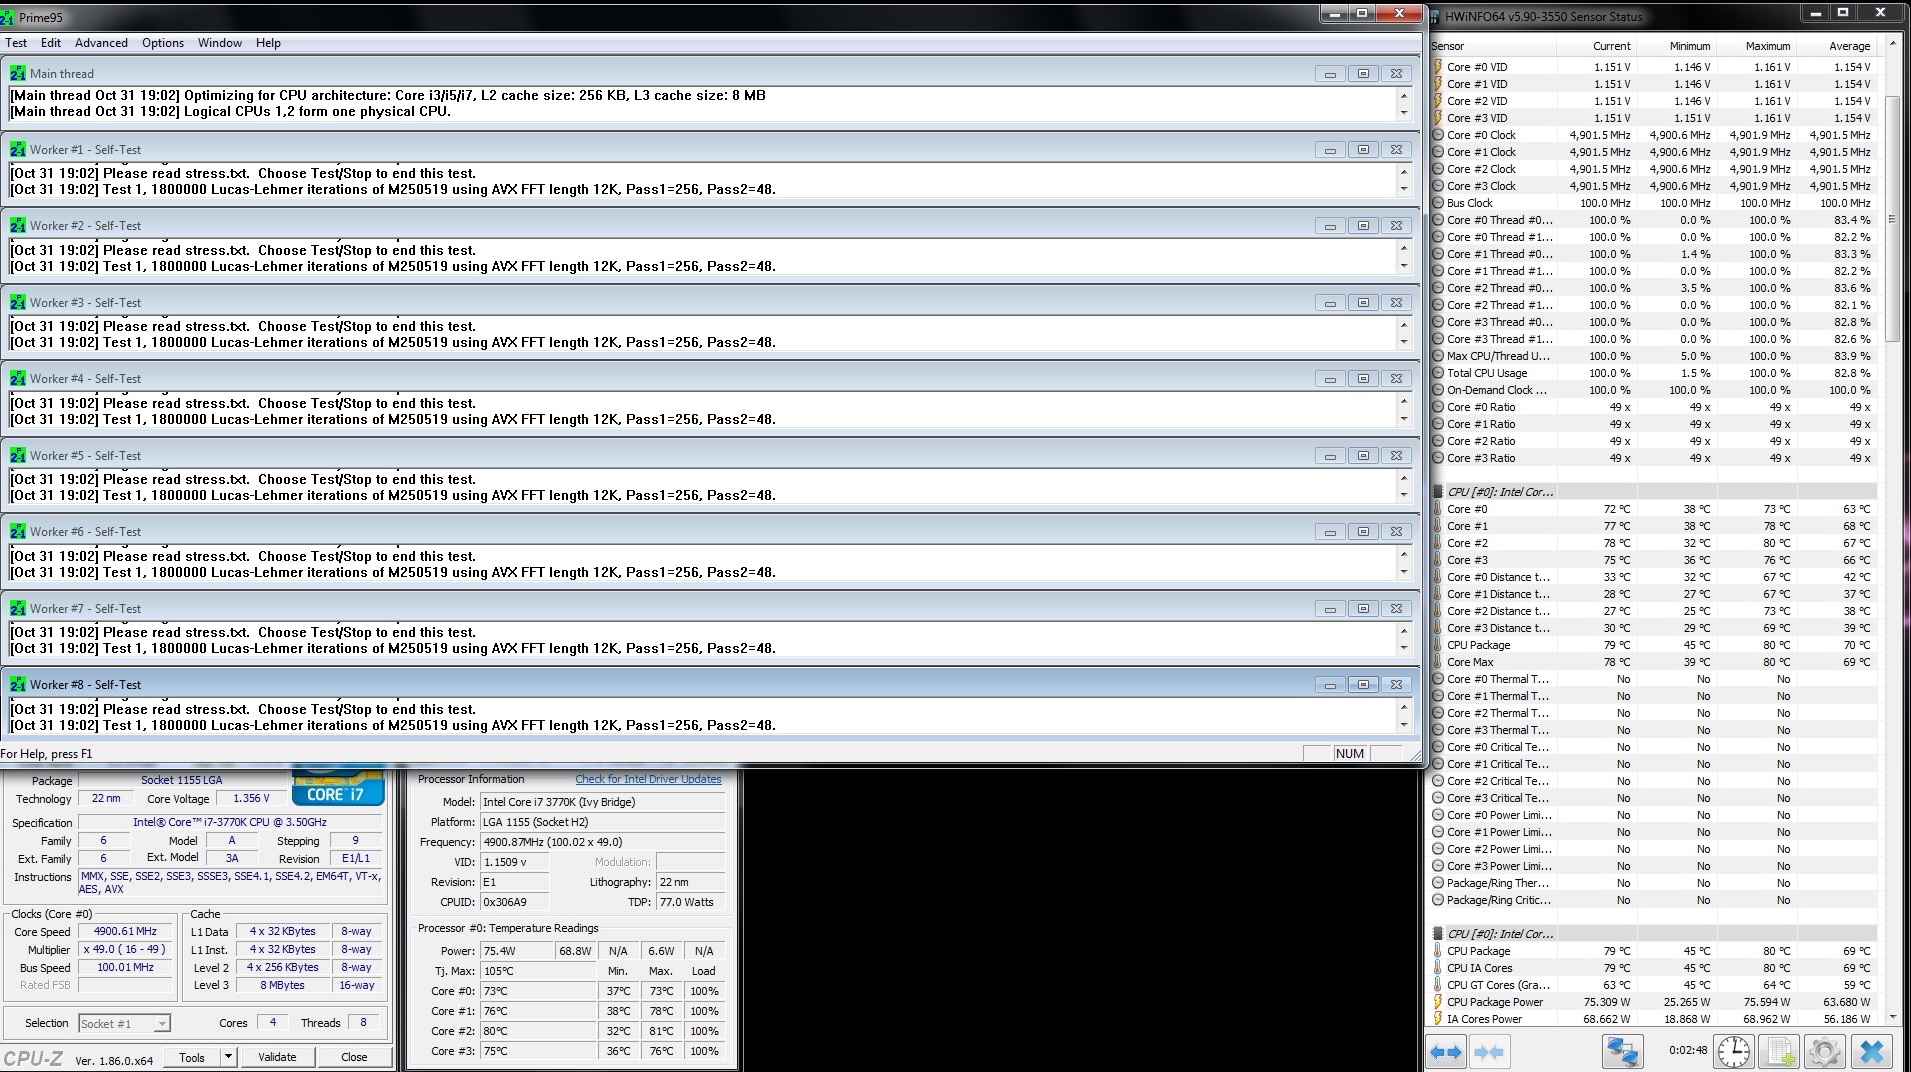Viewport: 1911px width, 1072px height.
Task: Click the Worker #4 window icon
Action: click(17, 378)
